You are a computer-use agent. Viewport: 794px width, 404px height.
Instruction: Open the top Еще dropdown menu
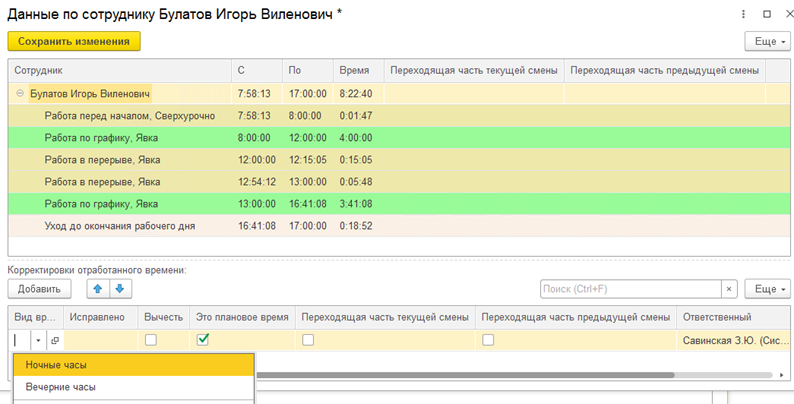tap(765, 41)
